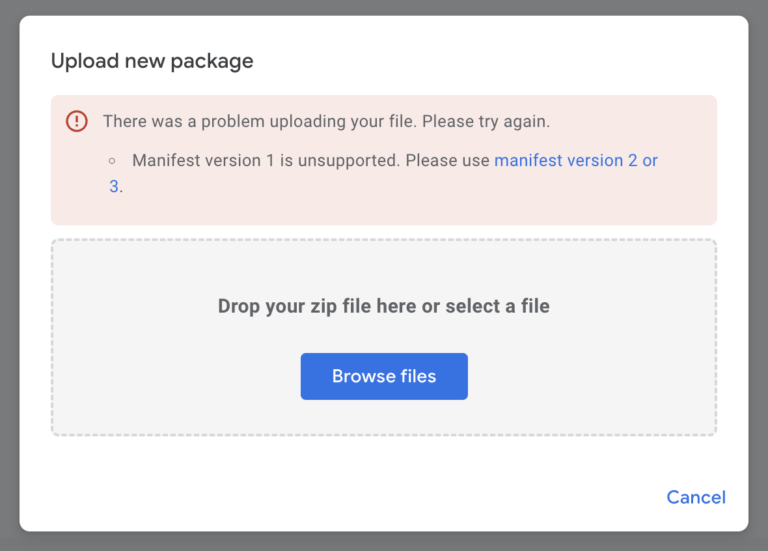Click the hollow bullet point marker
Viewport: 768px width, 551px height.
(112, 160)
